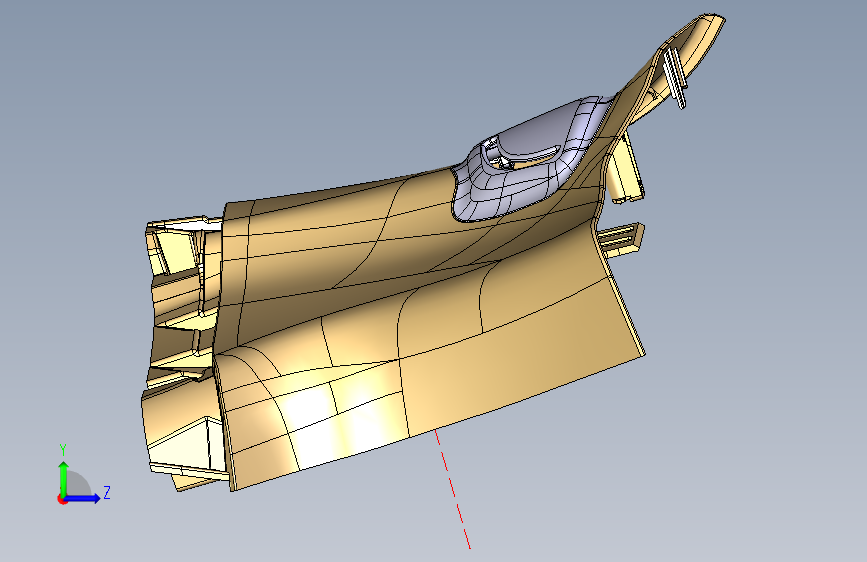Select the white clip bracket on upper arm
Image resolution: width=867 pixels, height=562 pixels.
click(675, 77)
